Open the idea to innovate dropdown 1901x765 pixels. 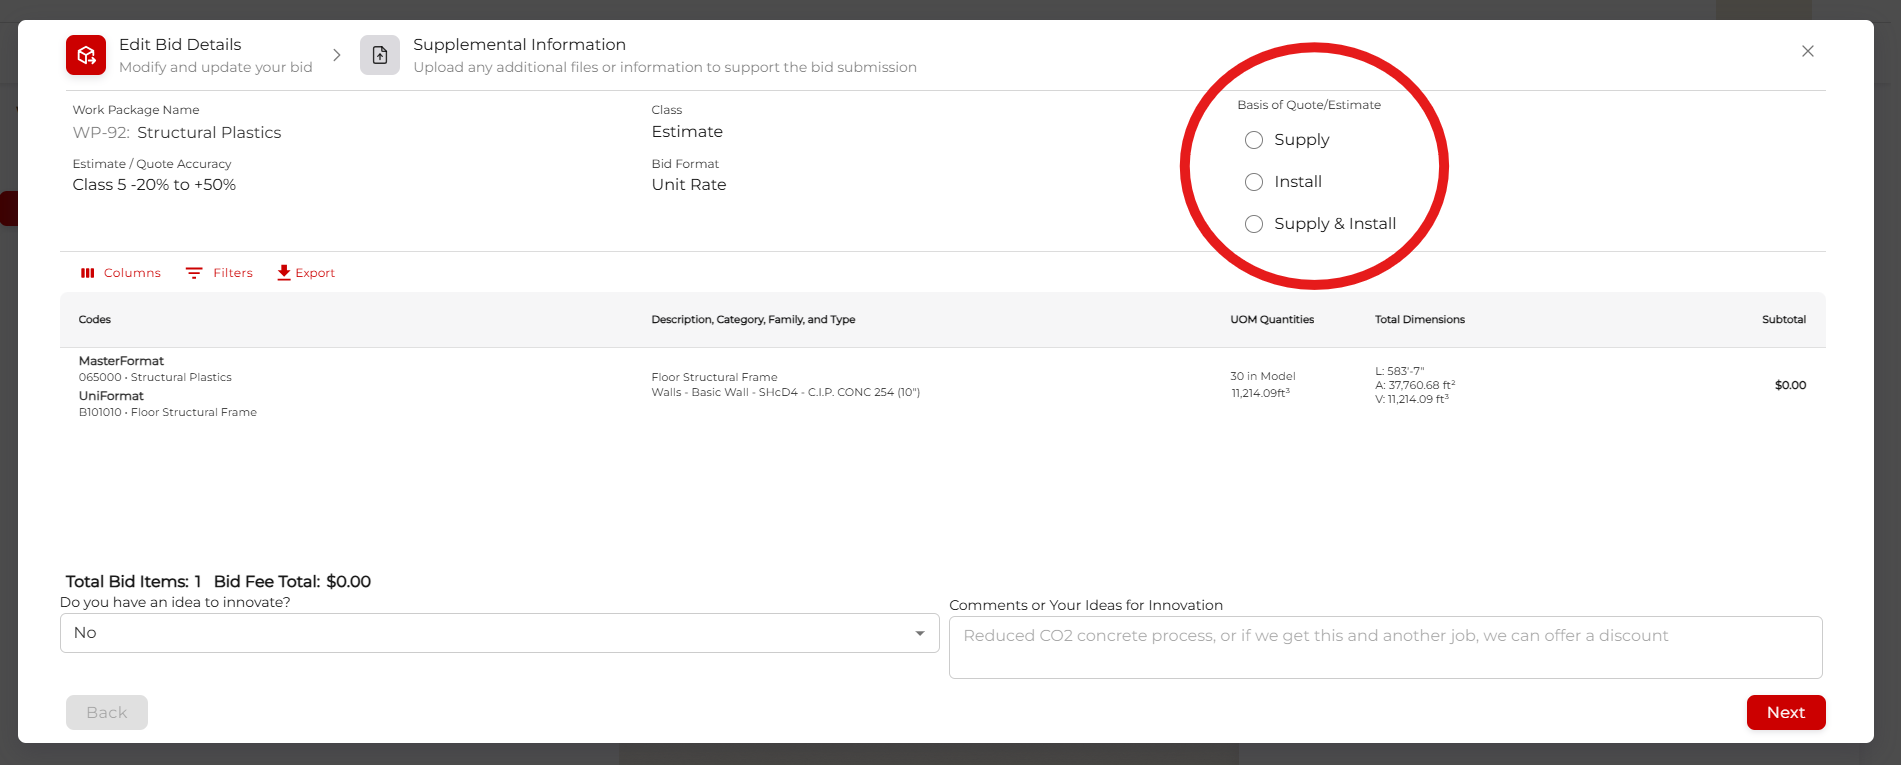click(x=500, y=633)
